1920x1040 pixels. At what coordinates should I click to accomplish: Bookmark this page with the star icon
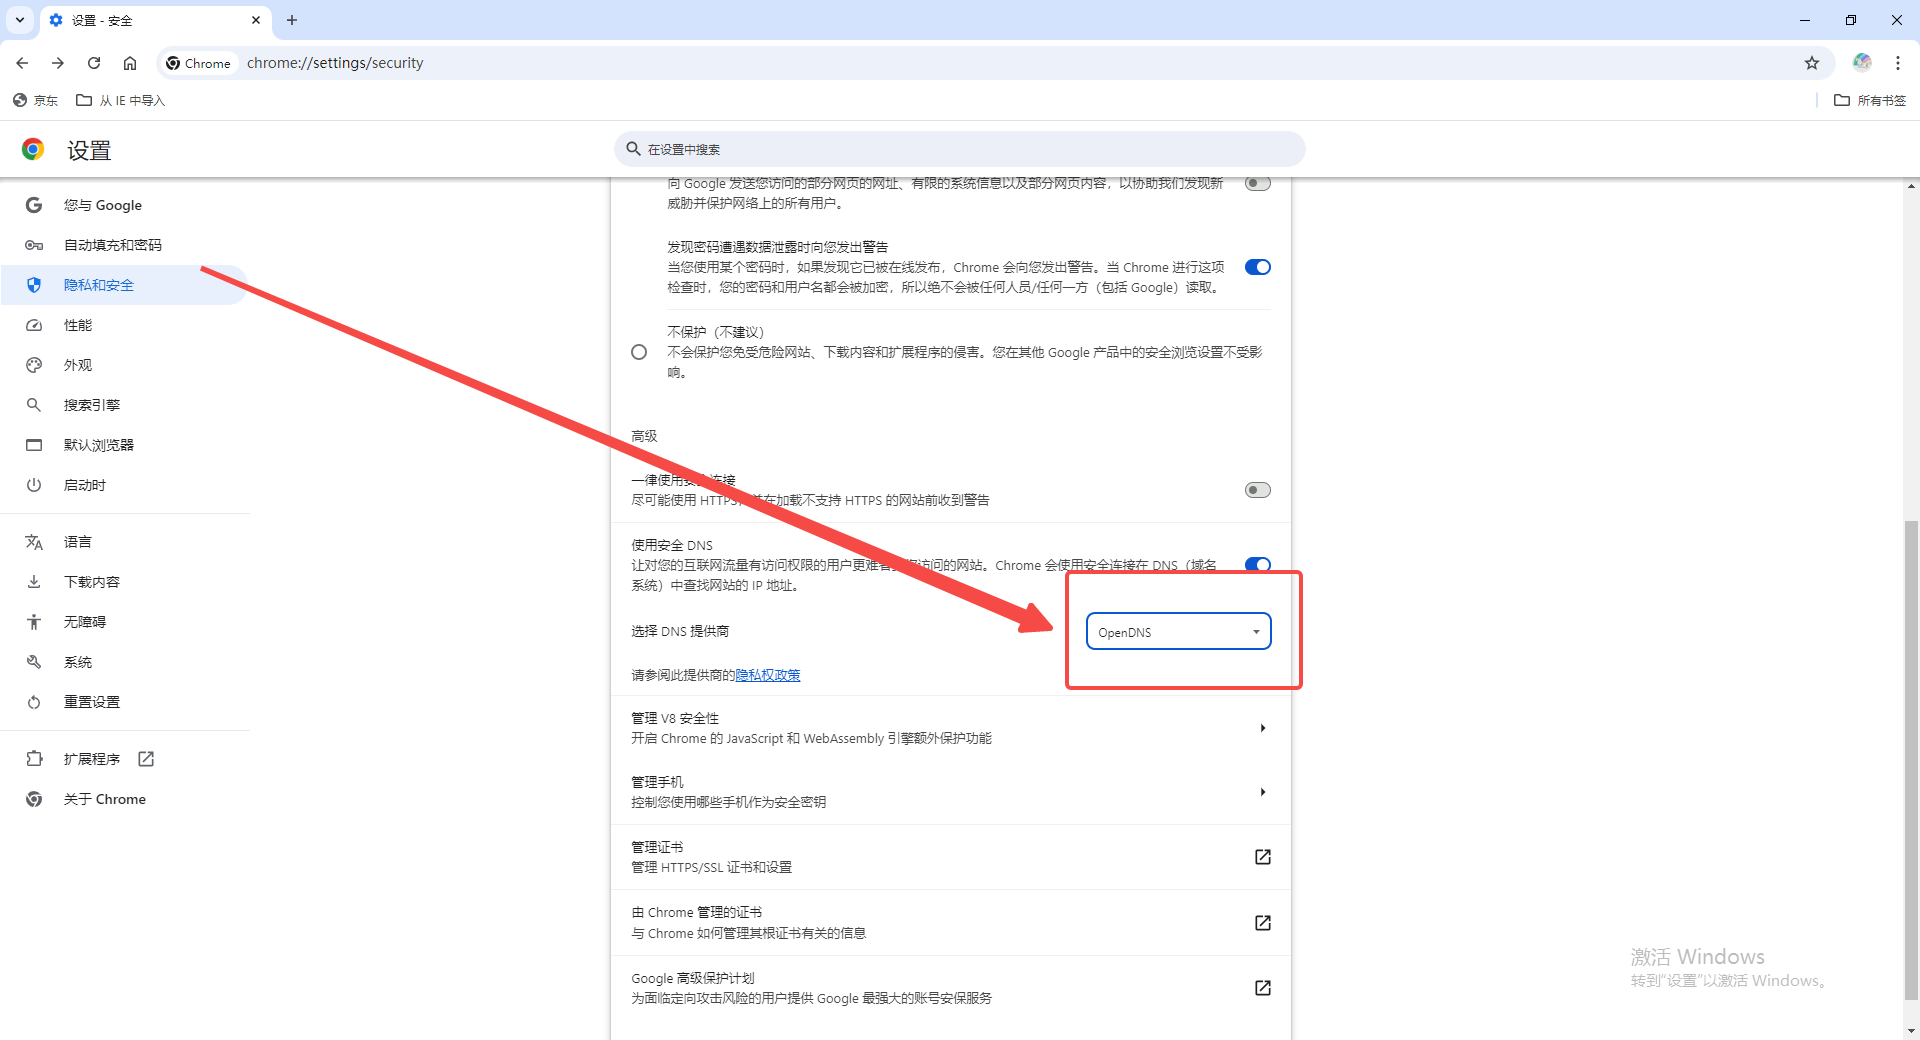(1812, 63)
